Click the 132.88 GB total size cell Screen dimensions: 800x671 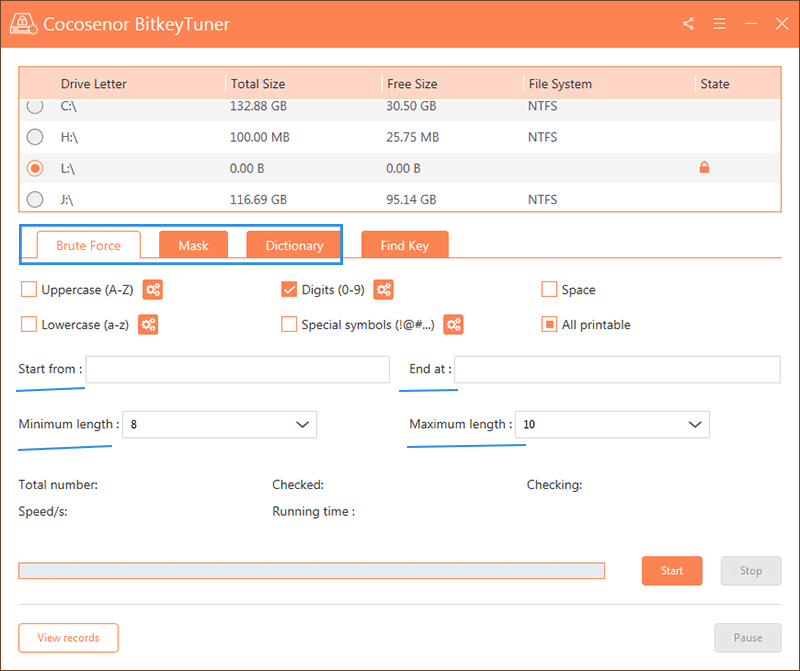click(x=258, y=106)
